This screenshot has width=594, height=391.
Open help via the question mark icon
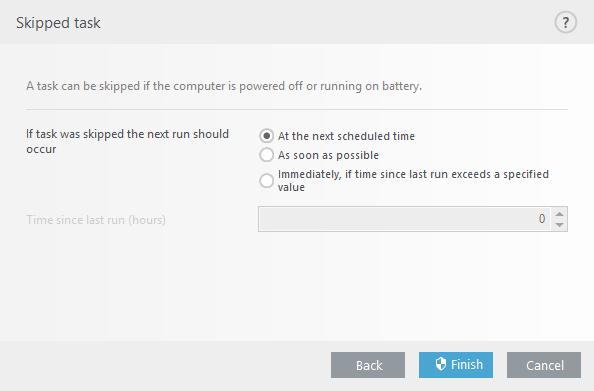[565, 23]
